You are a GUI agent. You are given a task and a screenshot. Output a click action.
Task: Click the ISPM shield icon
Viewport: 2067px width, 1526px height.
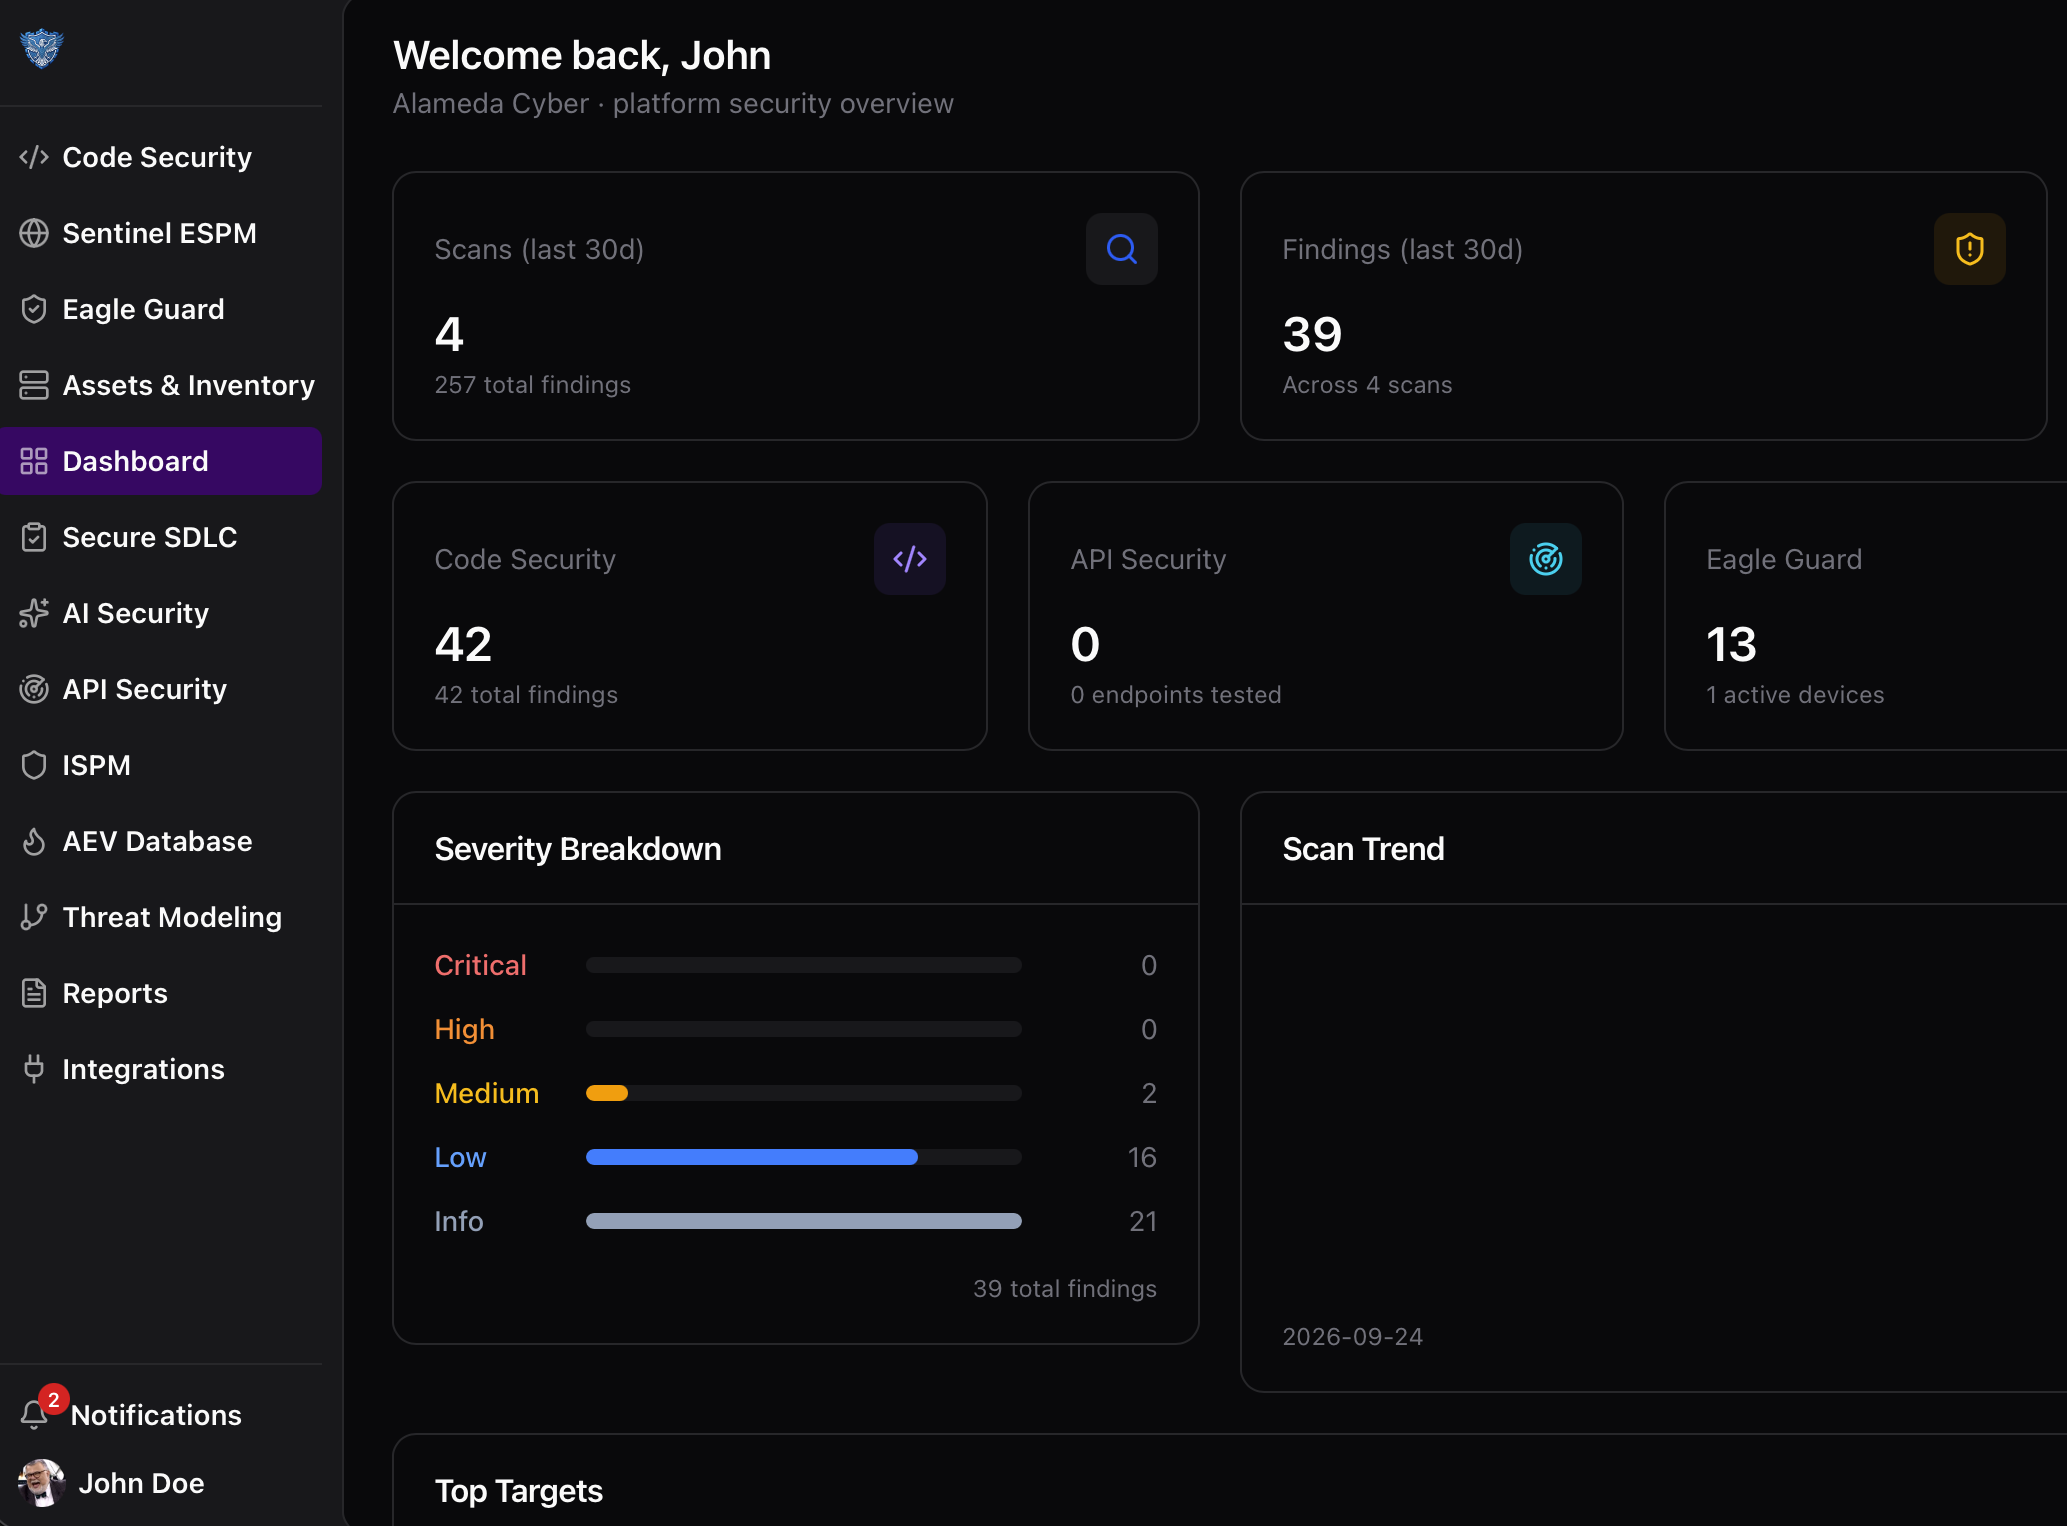(x=34, y=765)
